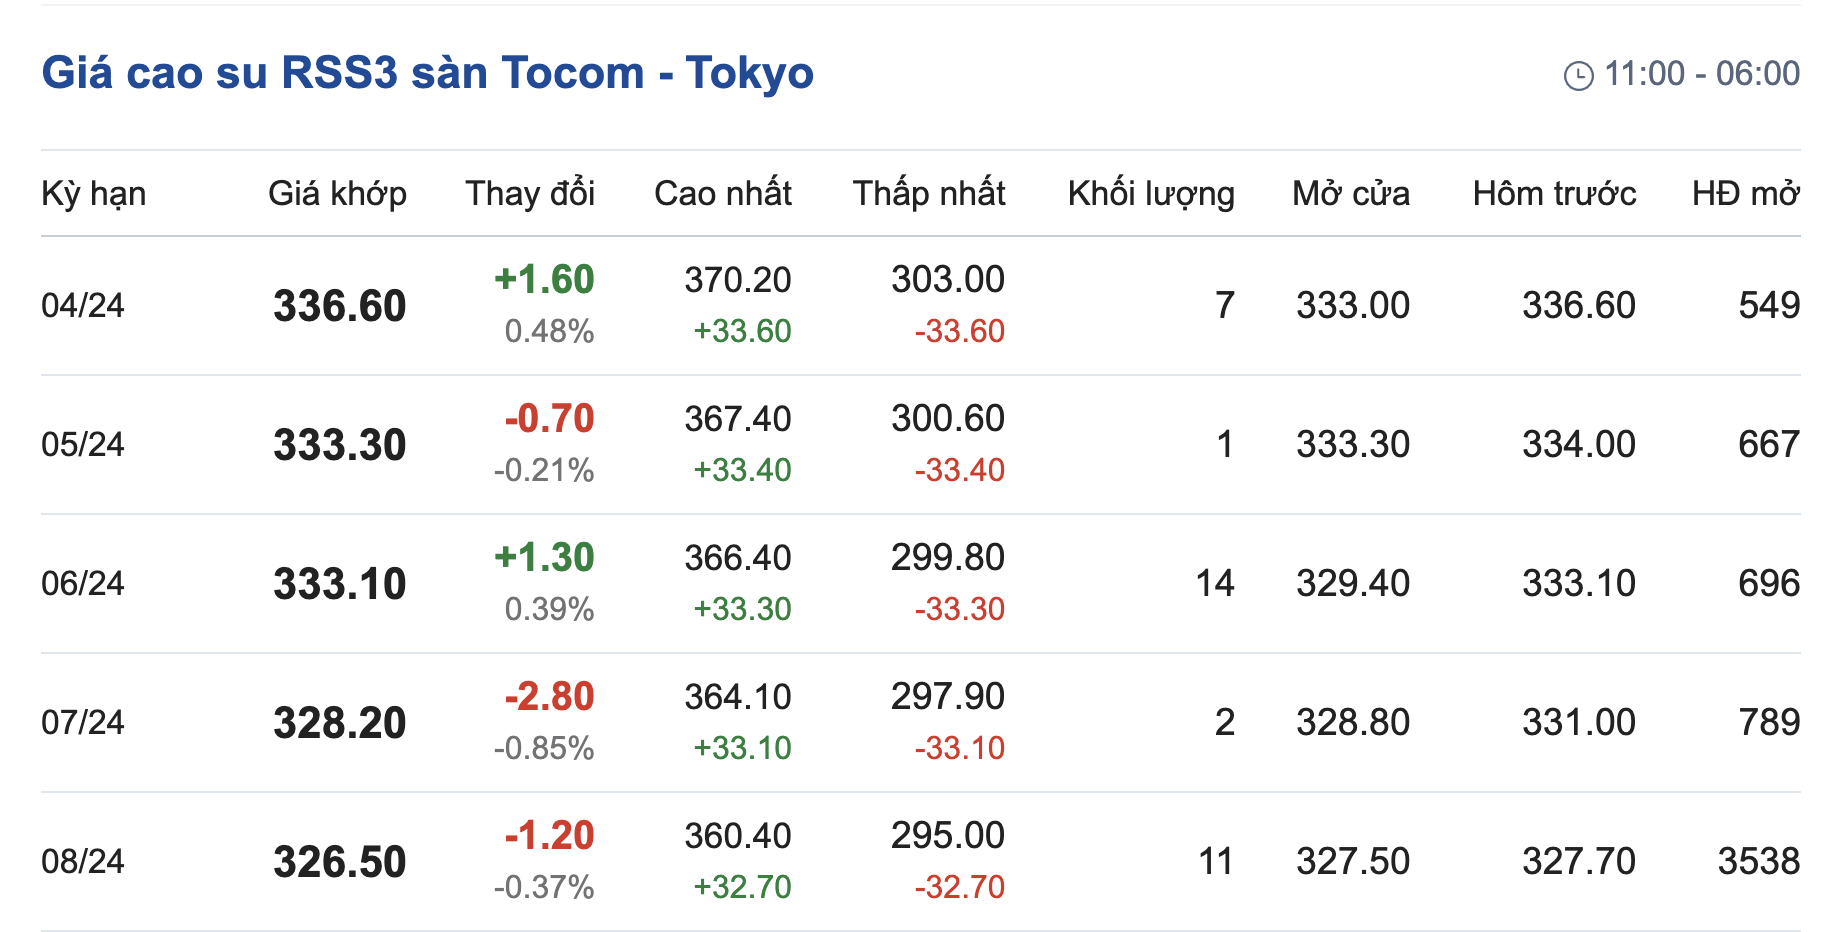The height and width of the screenshot is (932, 1830).
Task: Click the Hôm trước column header
Action: pos(1554,193)
